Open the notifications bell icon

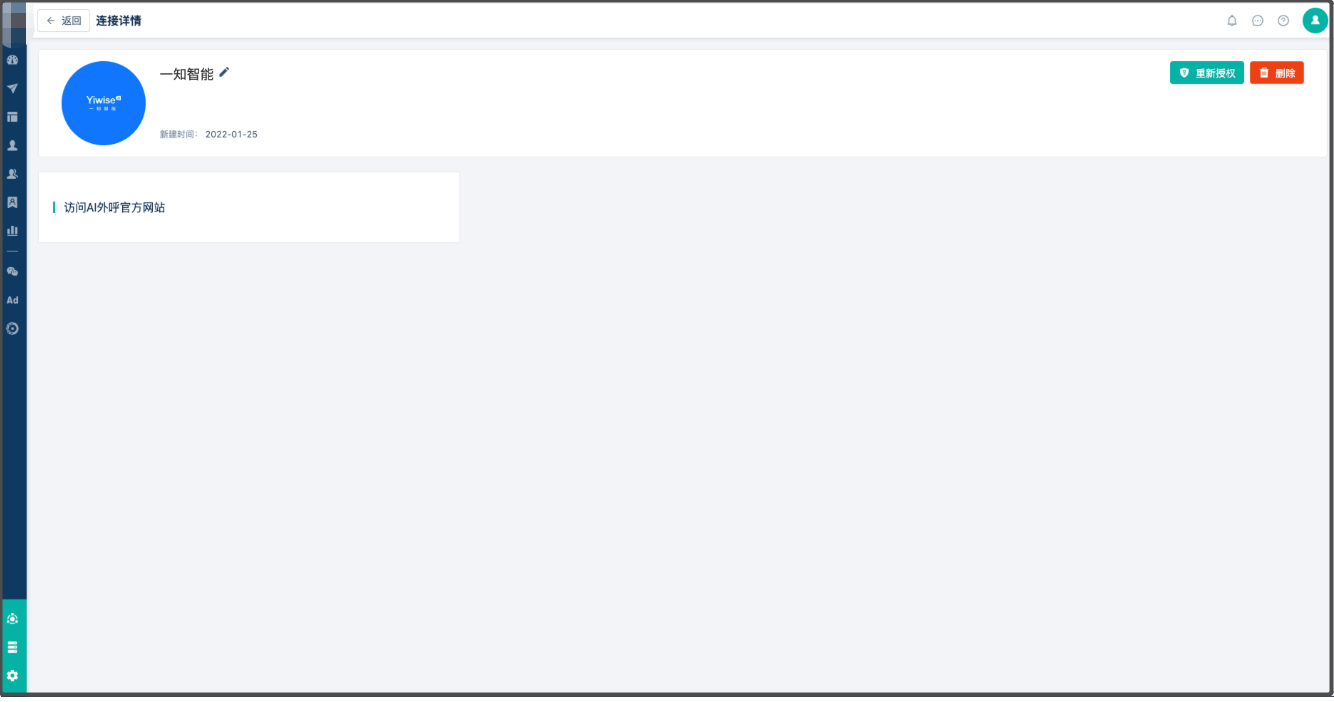coord(1232,20)
